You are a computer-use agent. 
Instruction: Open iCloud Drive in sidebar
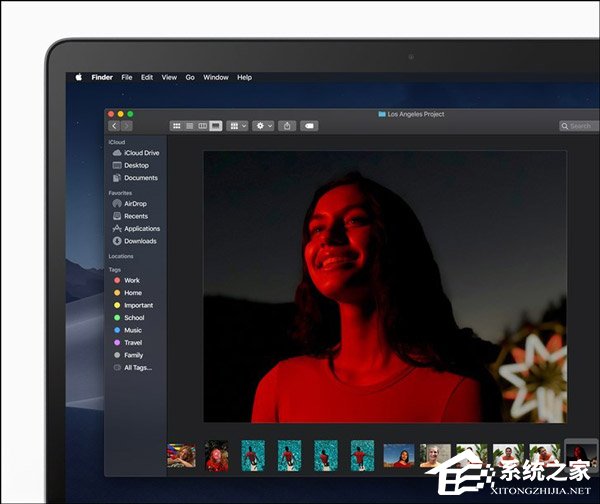point(136,153)
